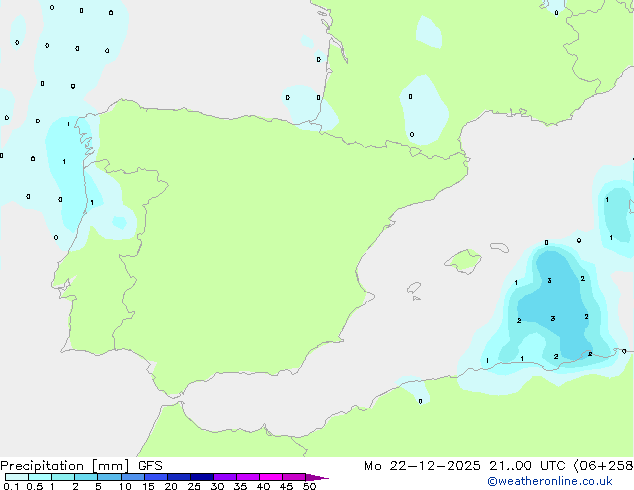Select the 30–35 mm purple legend swatch
The image size is (634, 490).
pyautogui.click(x=225, y=477)
